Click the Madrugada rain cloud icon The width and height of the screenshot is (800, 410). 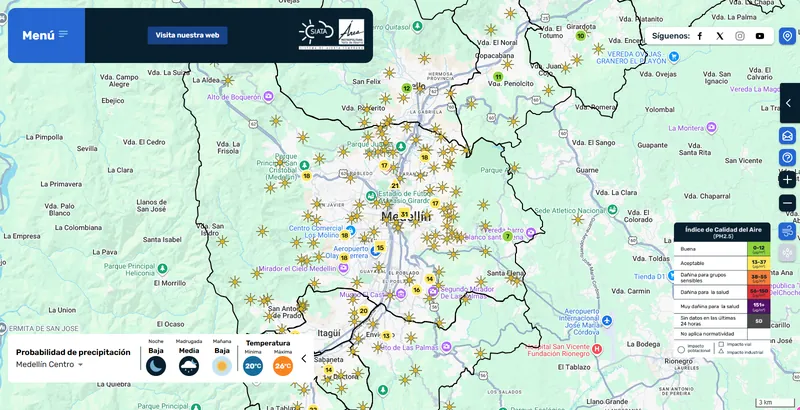[x=189, y=366]
